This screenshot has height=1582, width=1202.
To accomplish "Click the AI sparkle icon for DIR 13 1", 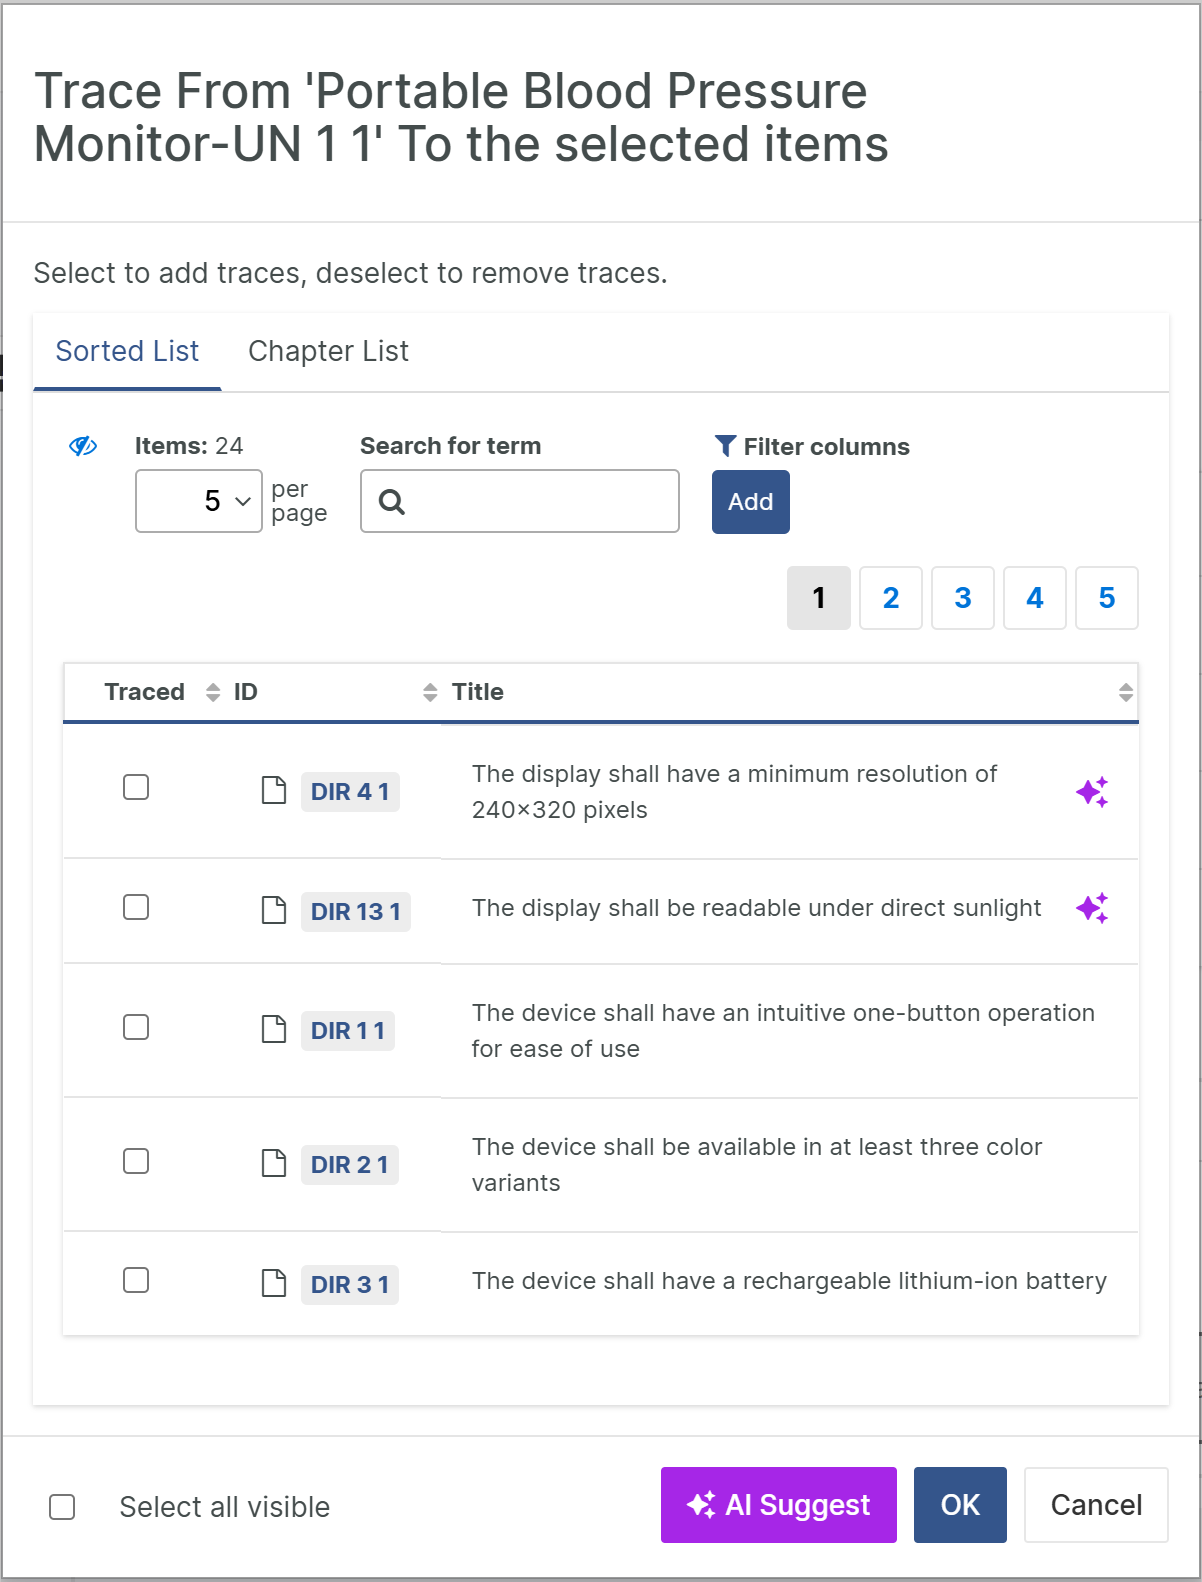I will click(1091, 908).
